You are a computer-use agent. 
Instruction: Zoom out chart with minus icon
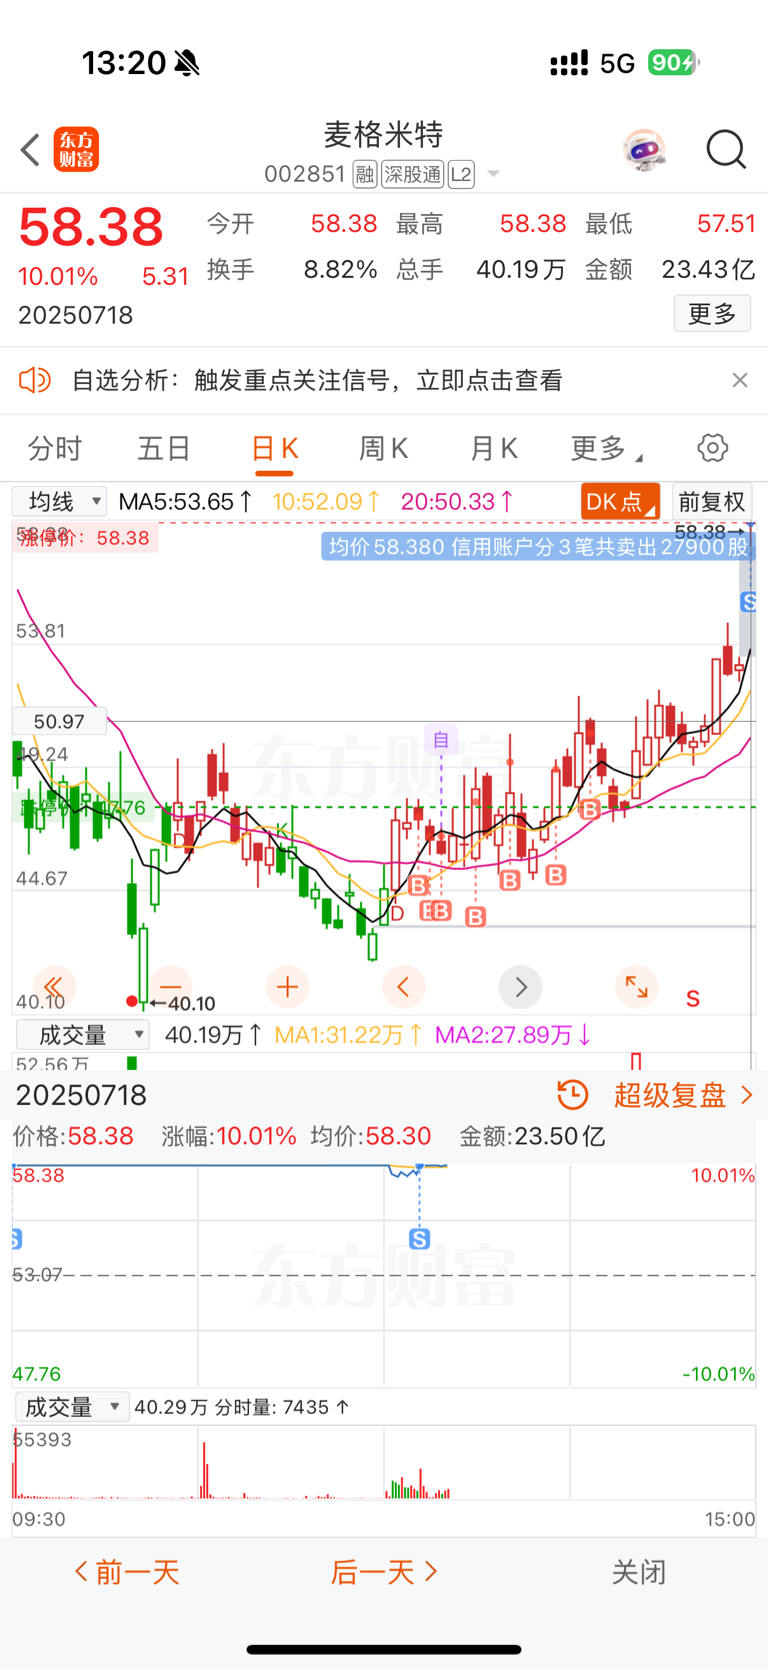click(x=171, y=987)
